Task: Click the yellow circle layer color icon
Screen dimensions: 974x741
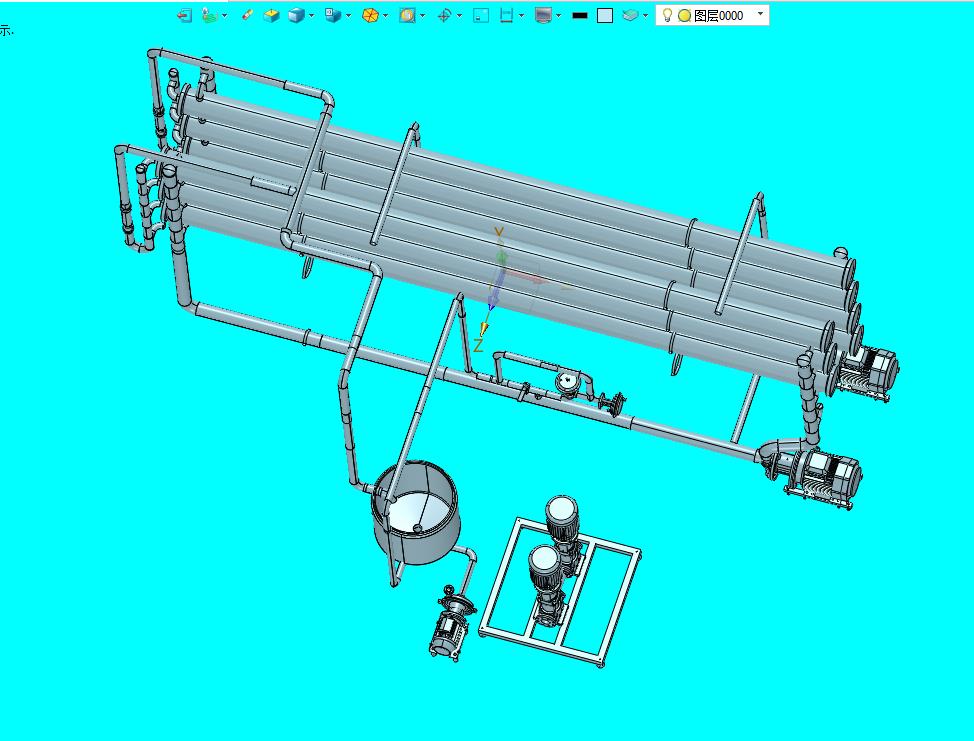Action: (684, 16)
